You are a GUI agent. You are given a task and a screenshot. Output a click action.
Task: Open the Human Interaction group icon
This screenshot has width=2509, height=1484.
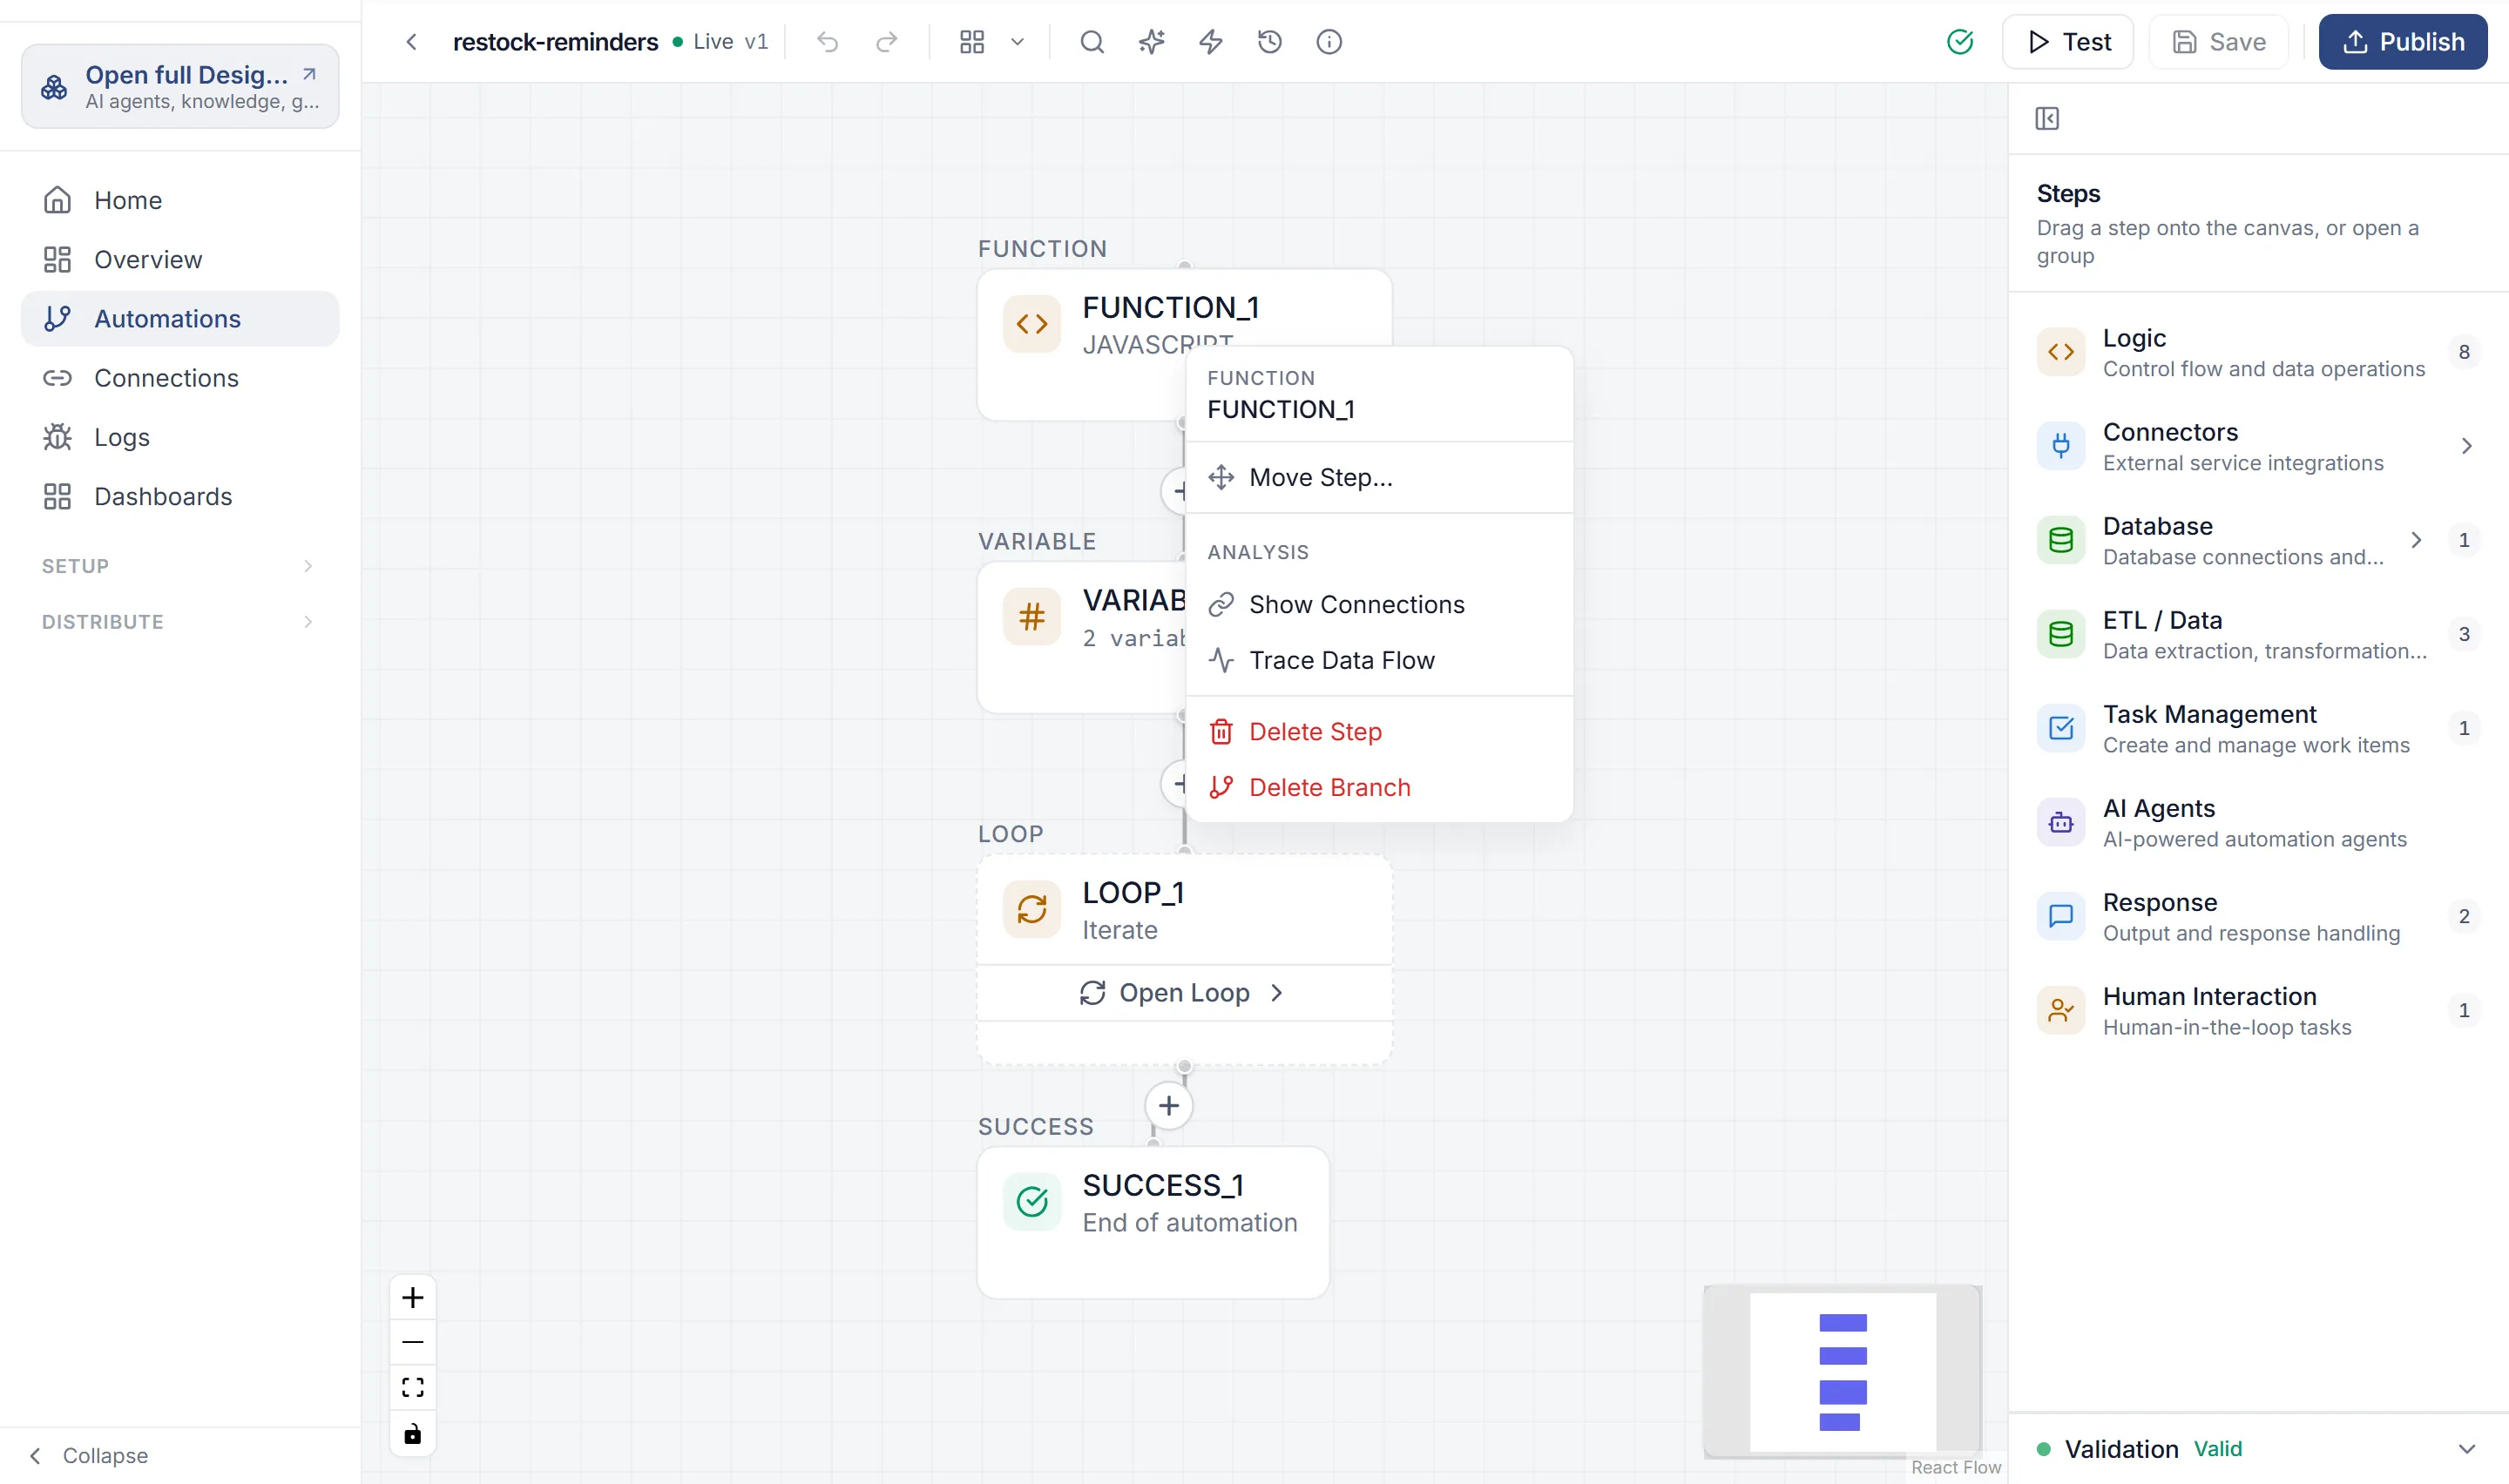coord(2061,1010)
